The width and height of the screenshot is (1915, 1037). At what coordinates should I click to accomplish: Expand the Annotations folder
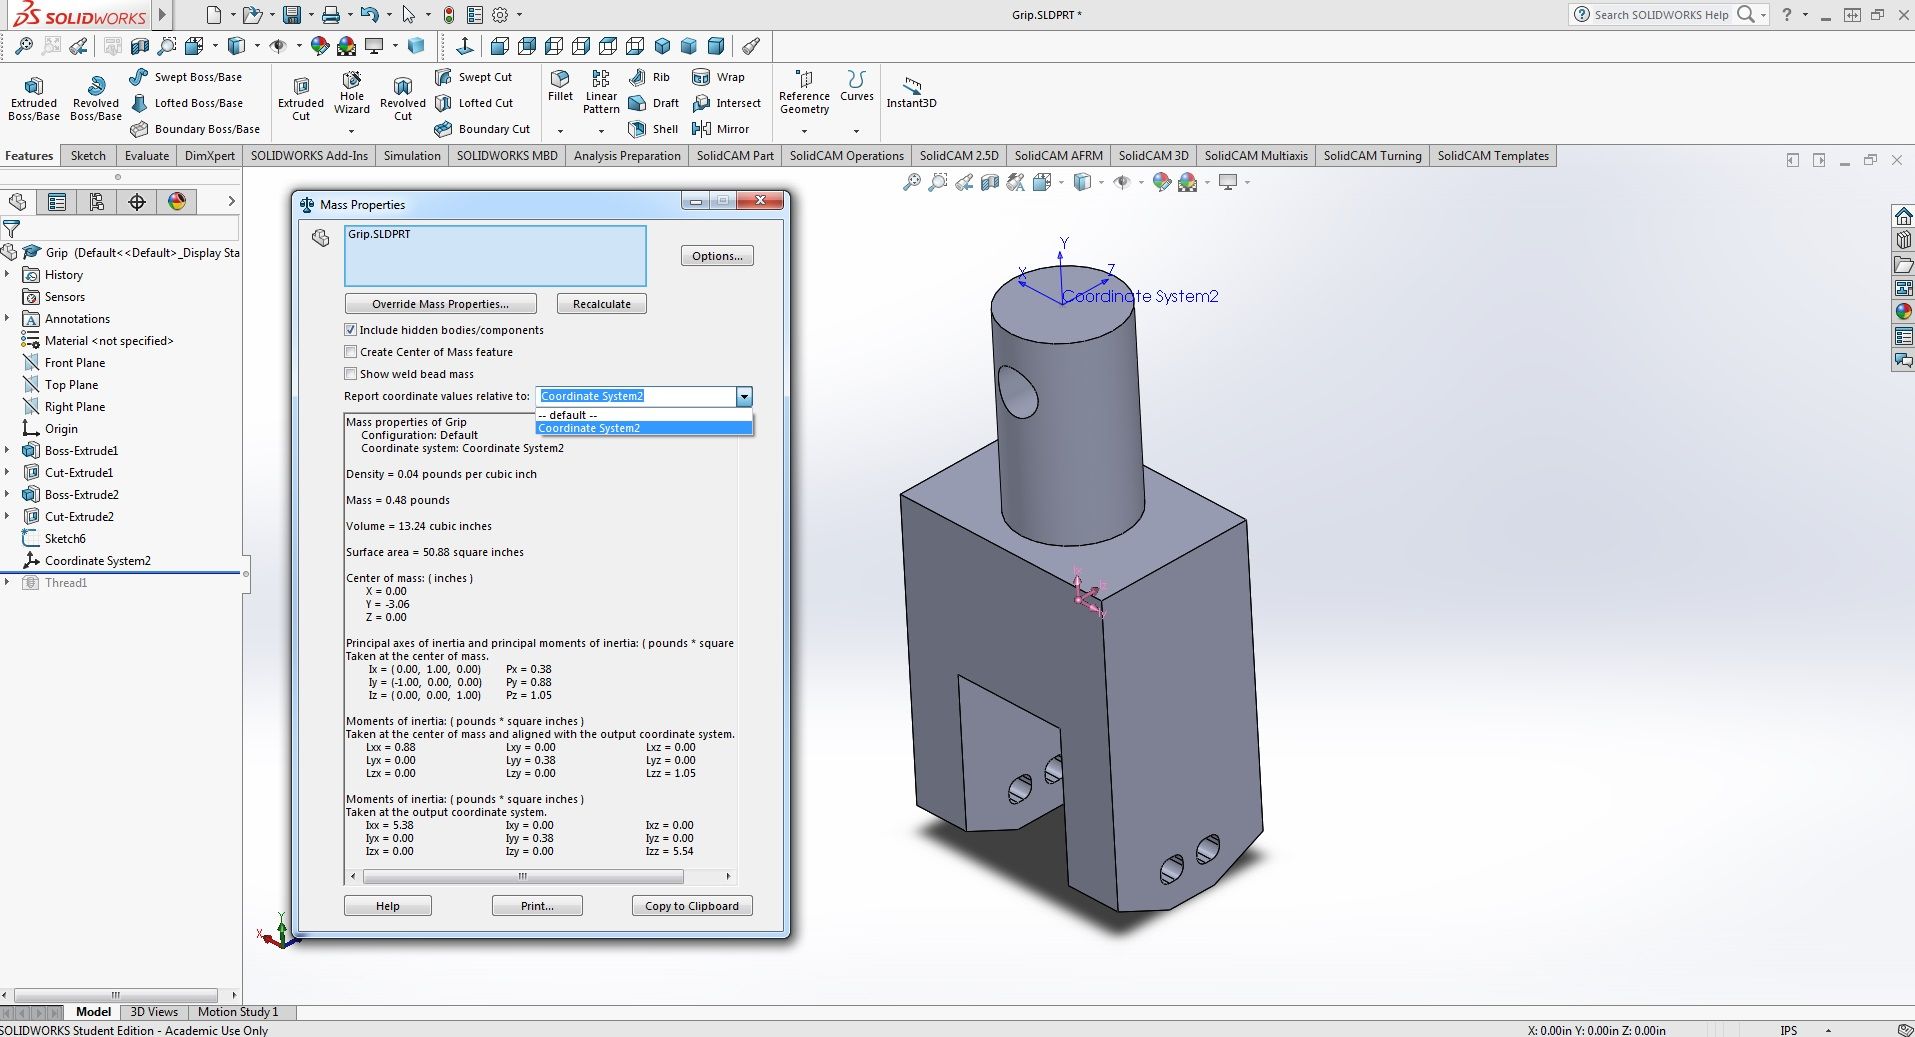[x=8, y=318]
